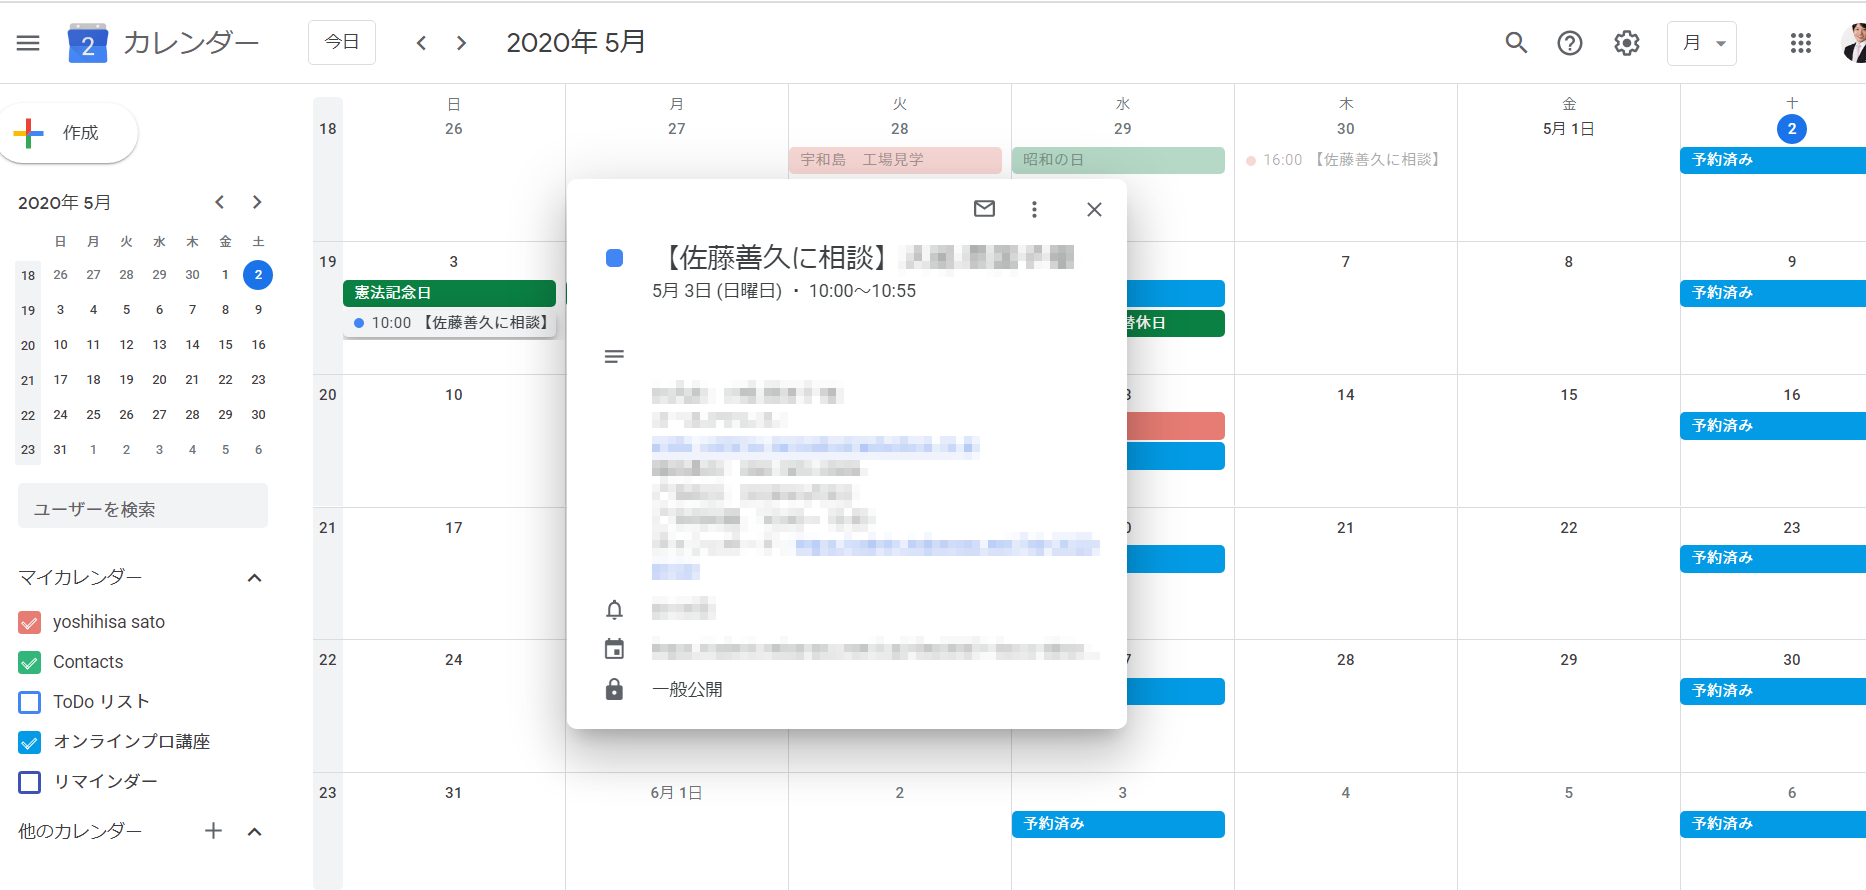Open the account profile picture
This screenshot has height=890, width=1866.
pyautogui.click(x=1854, y=43)
